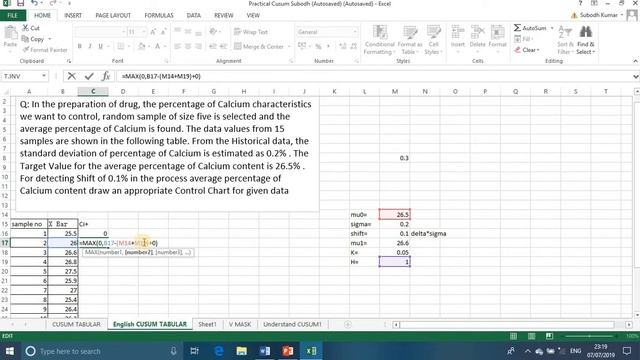Click the Undo arrow in title bar
This screenshot has height=360, width=640.
(x=34, y=3)
